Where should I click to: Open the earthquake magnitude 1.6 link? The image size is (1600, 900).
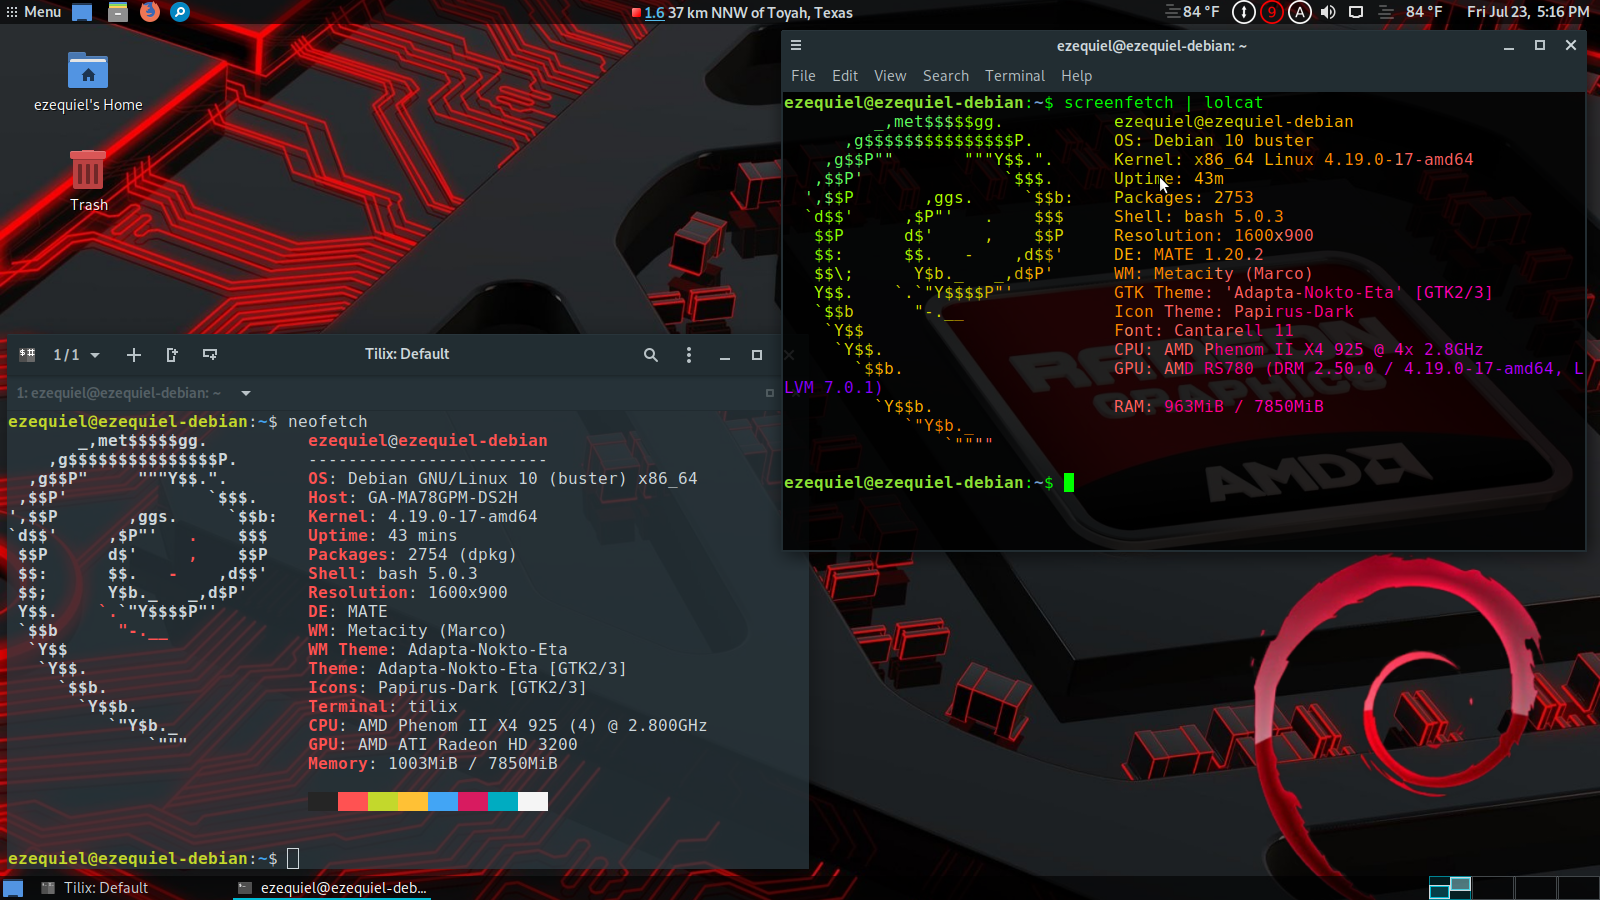tap(654, 13)
